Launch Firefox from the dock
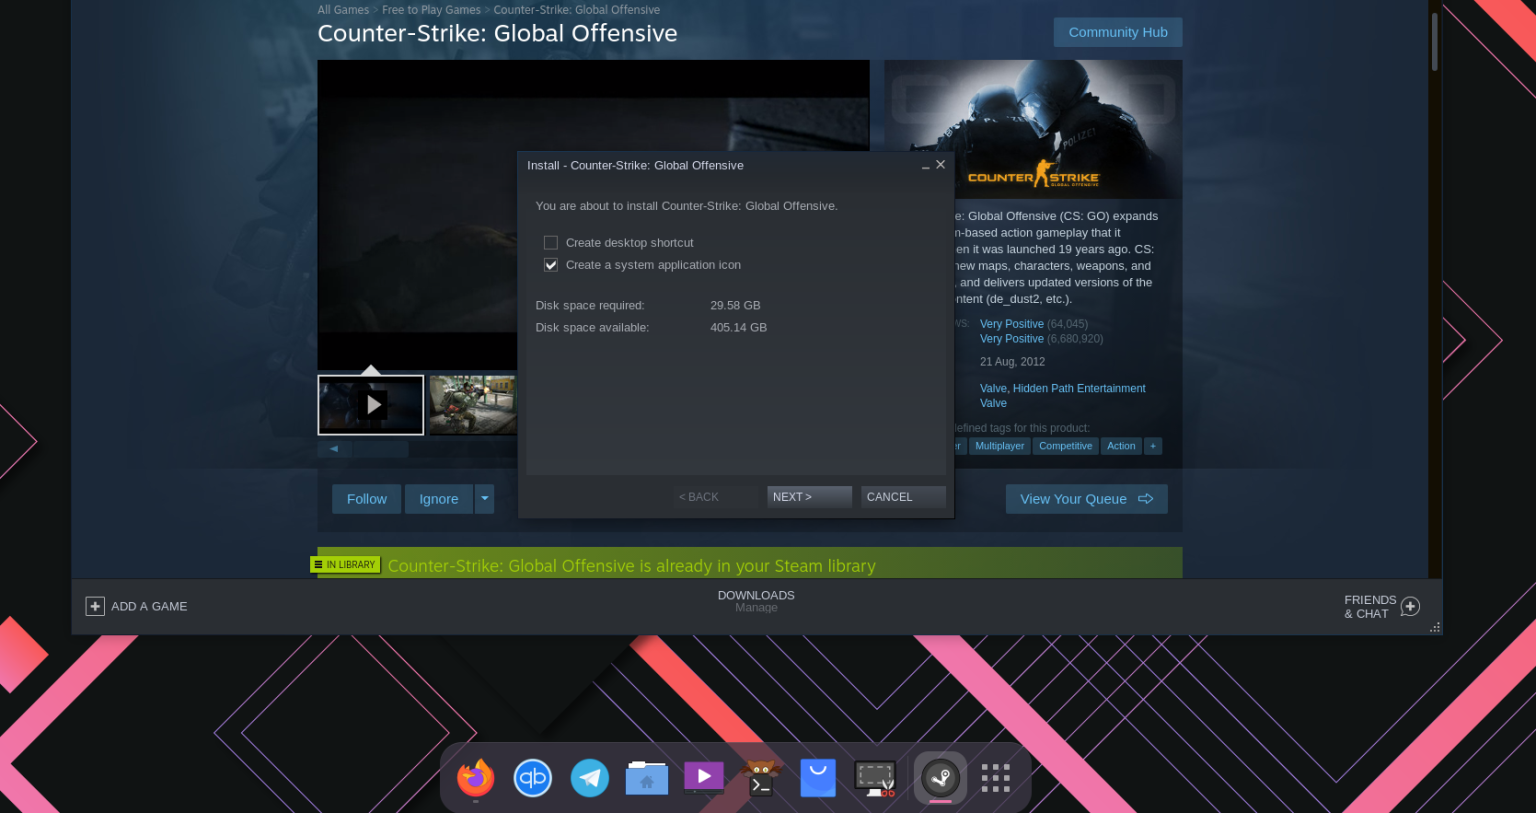This screenshot has height=813, width=1536. click(x=475, y=777)
